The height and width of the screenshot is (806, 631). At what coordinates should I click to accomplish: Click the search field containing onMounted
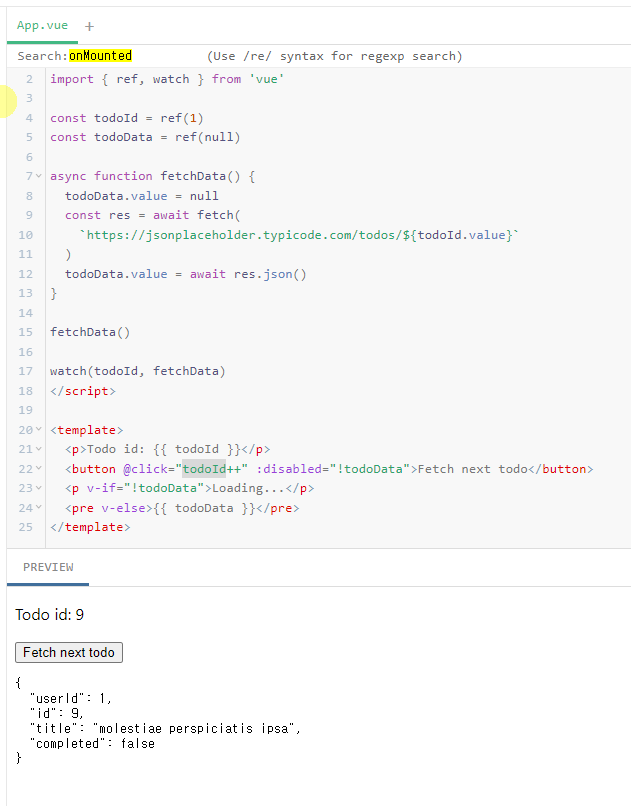coord(100,56)
